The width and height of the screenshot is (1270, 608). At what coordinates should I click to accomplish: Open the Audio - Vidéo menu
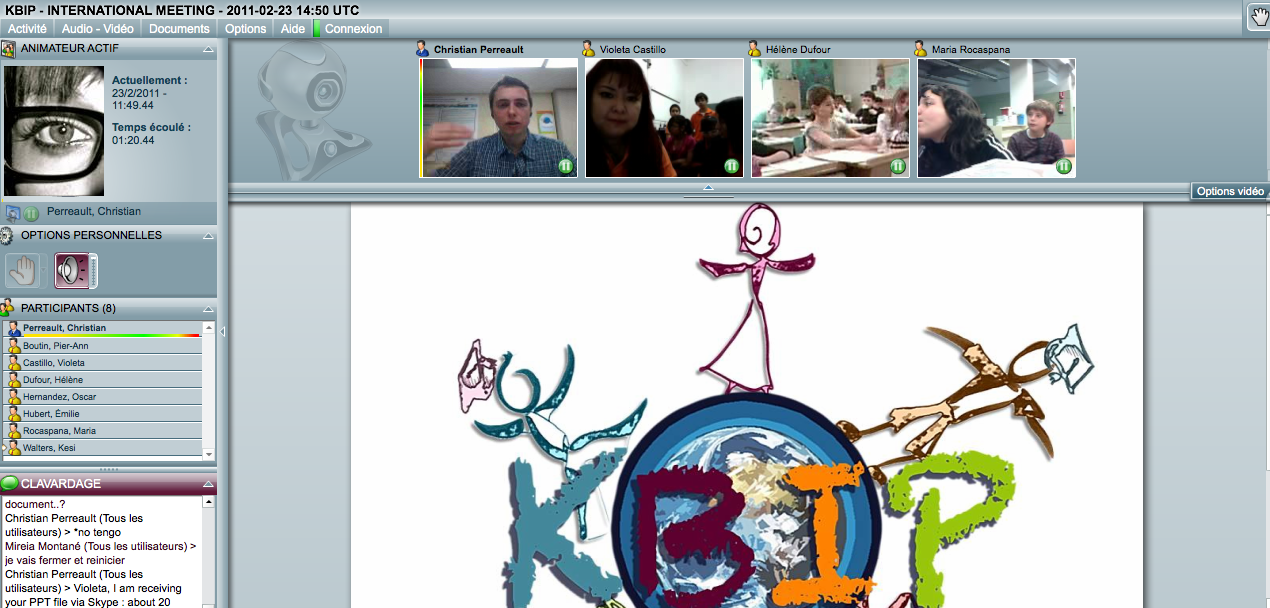pyautogui.click(x=97, y=29)
